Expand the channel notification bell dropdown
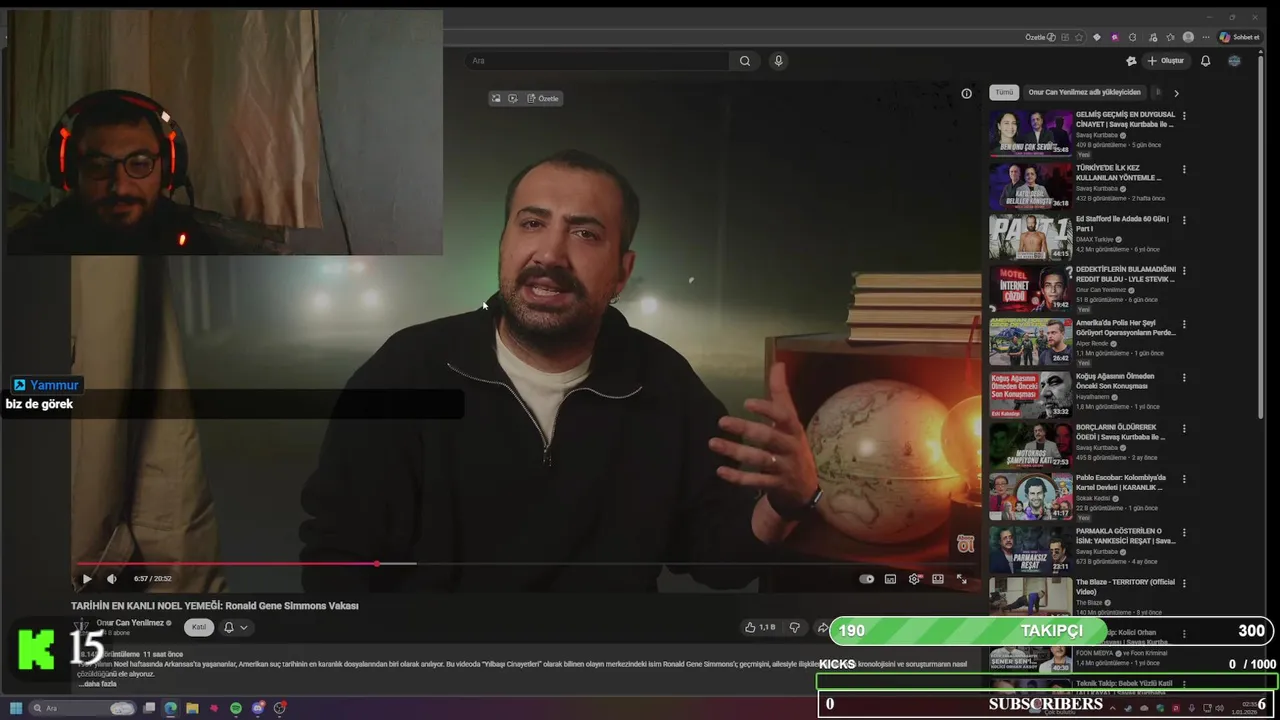This screenshot has width=1280, height=720. 235,627
